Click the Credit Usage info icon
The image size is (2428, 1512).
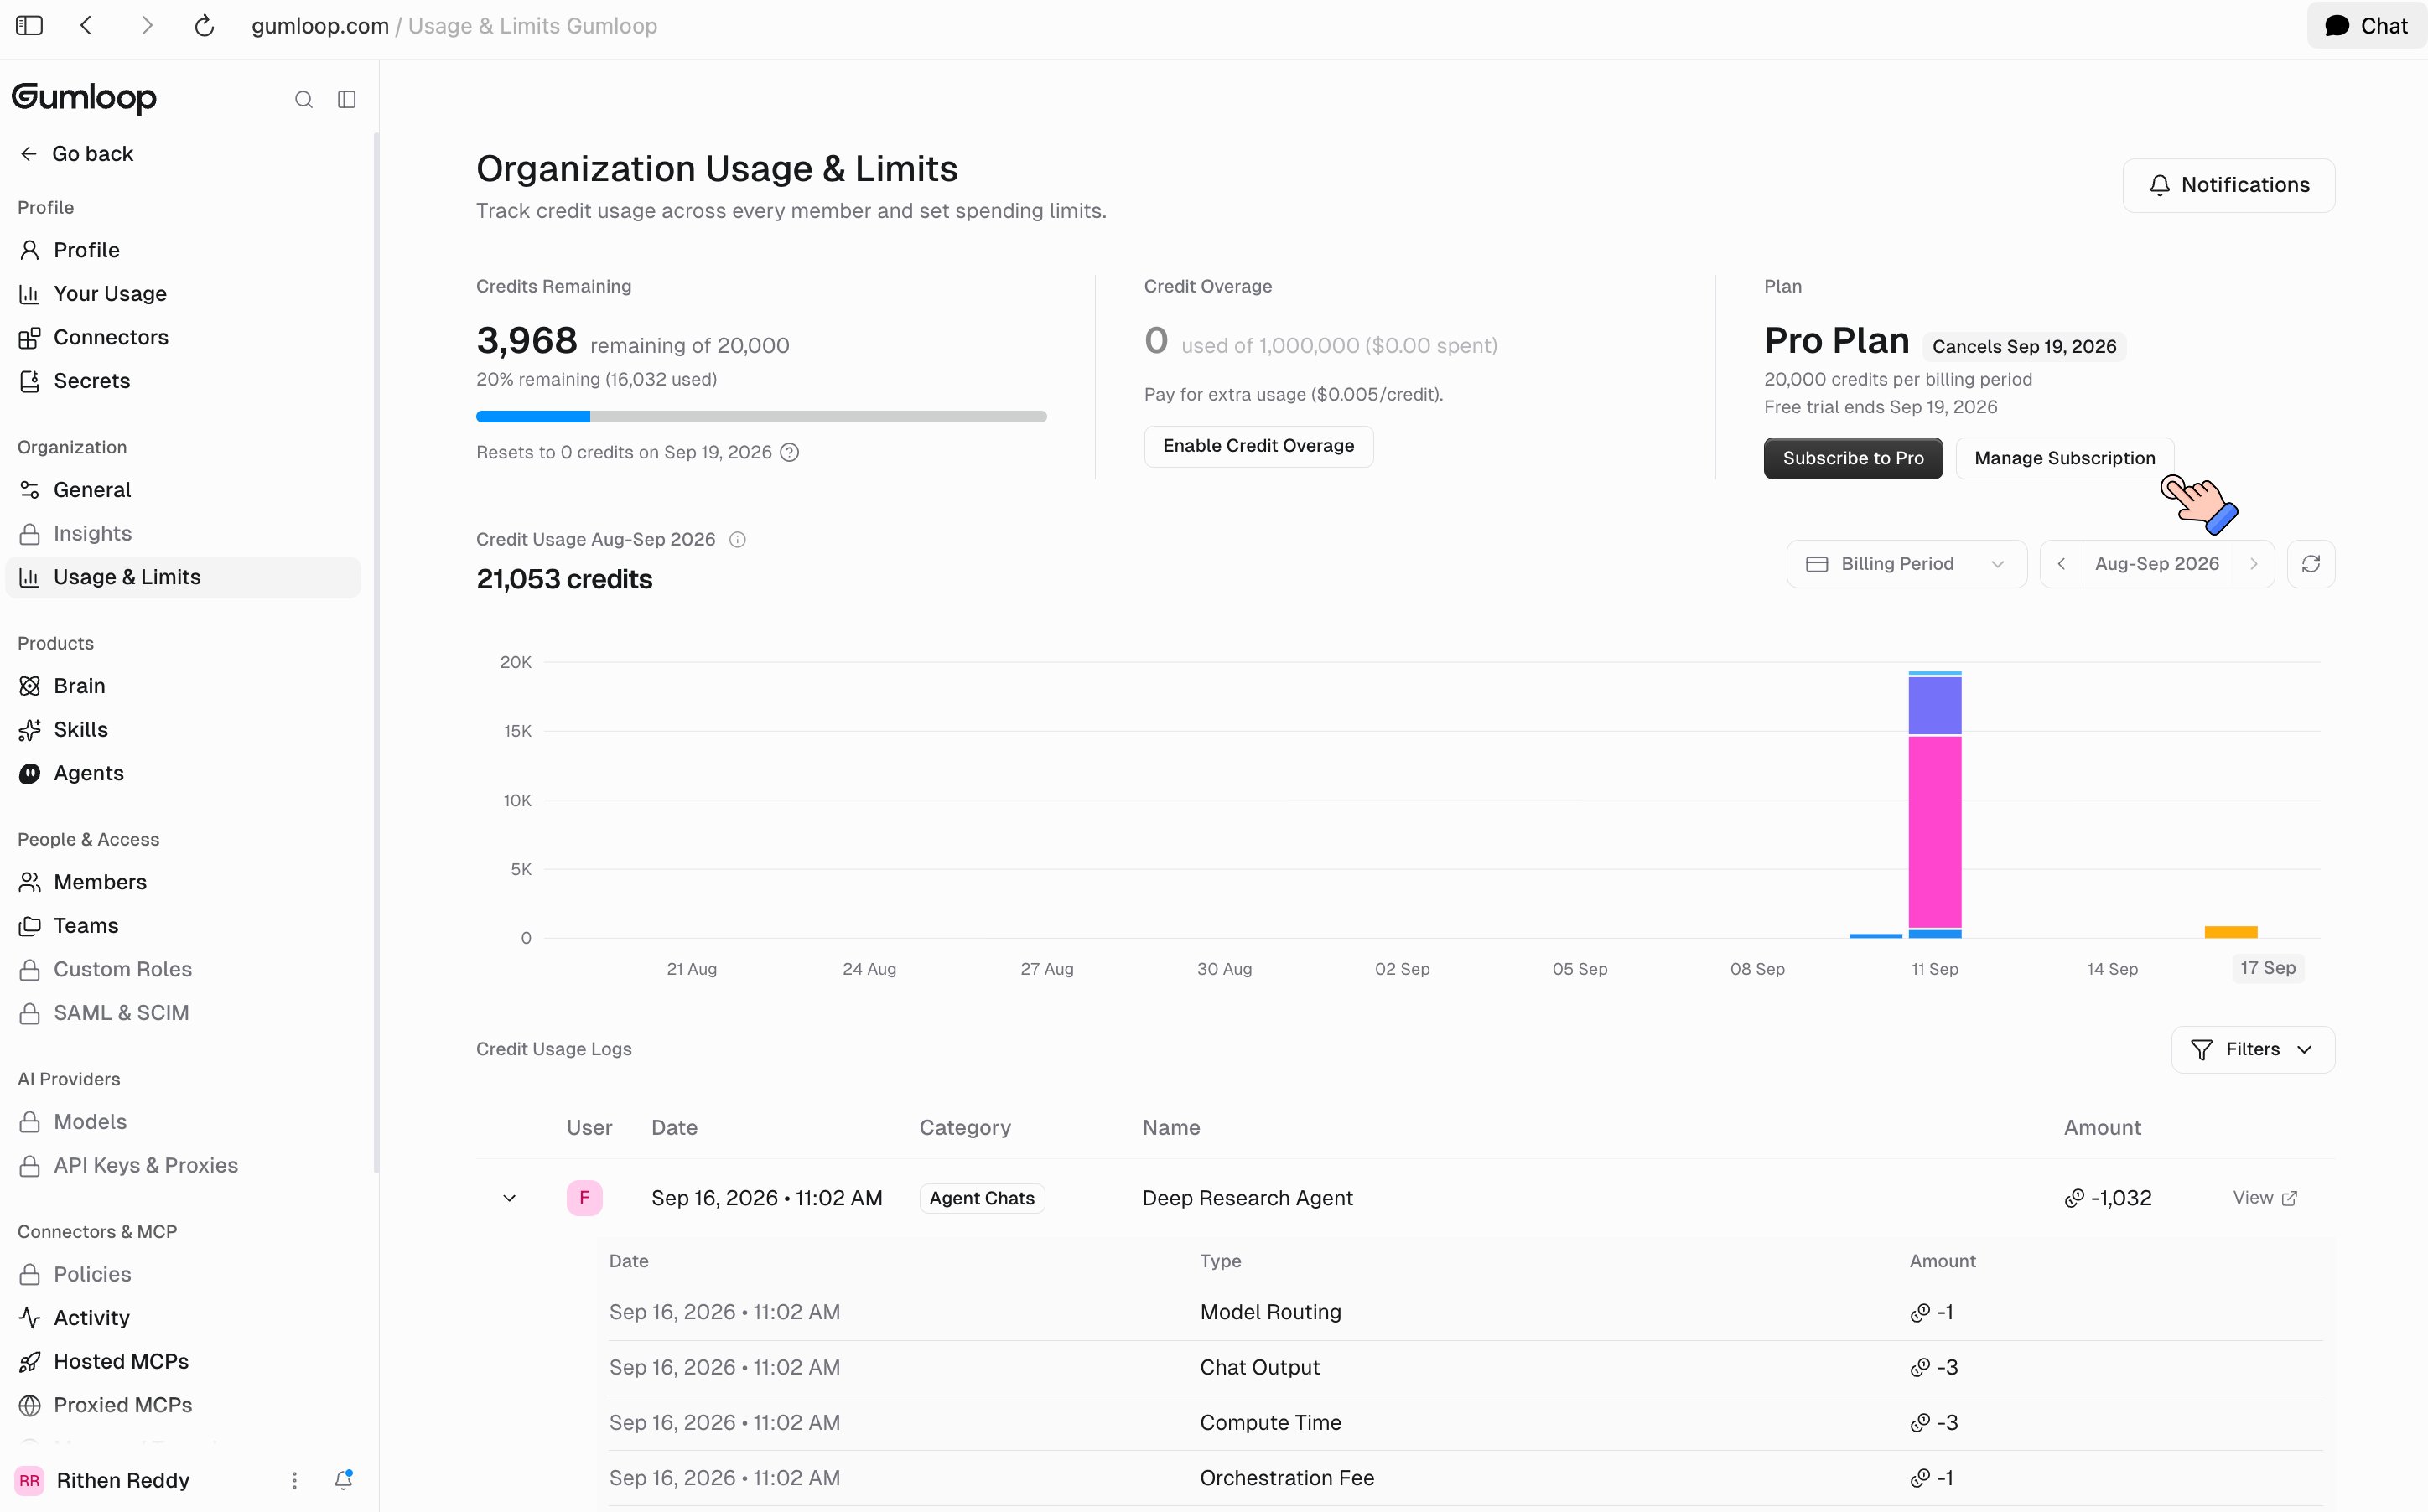tap(738, 540)
